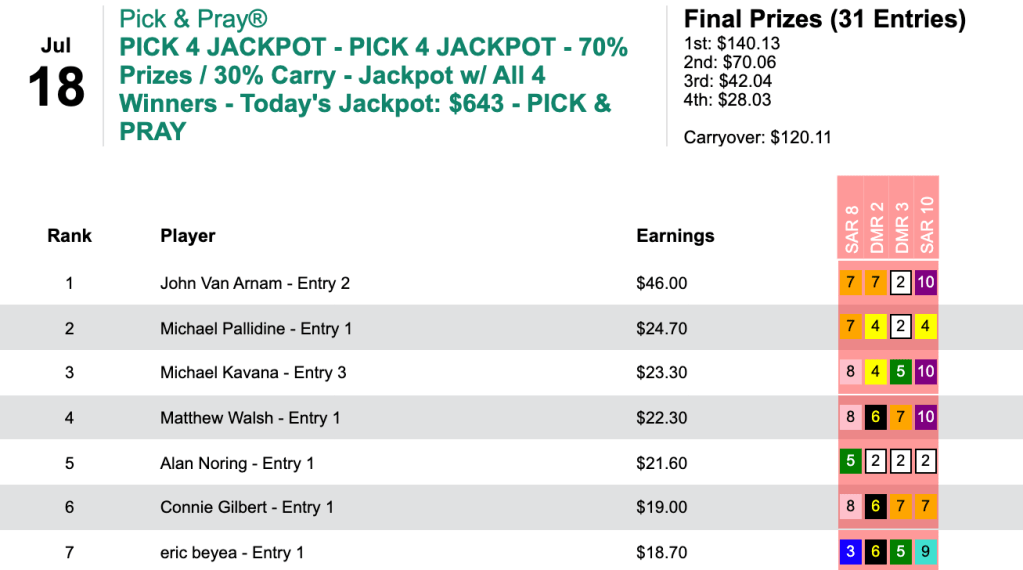Viewport: 1023px width, 570px height.
Task: Select Alan Noring's green 5 pick box
Action: tap(851, 462)
